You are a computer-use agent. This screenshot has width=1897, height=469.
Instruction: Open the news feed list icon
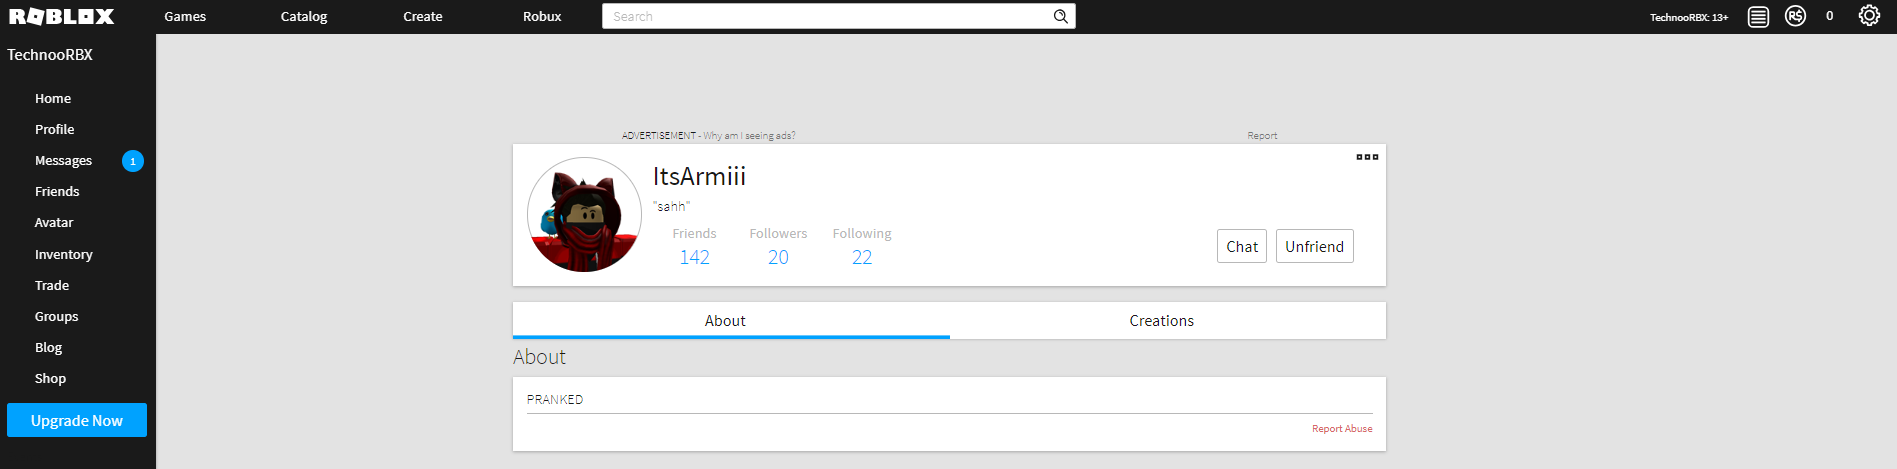tap(1758, 16)
